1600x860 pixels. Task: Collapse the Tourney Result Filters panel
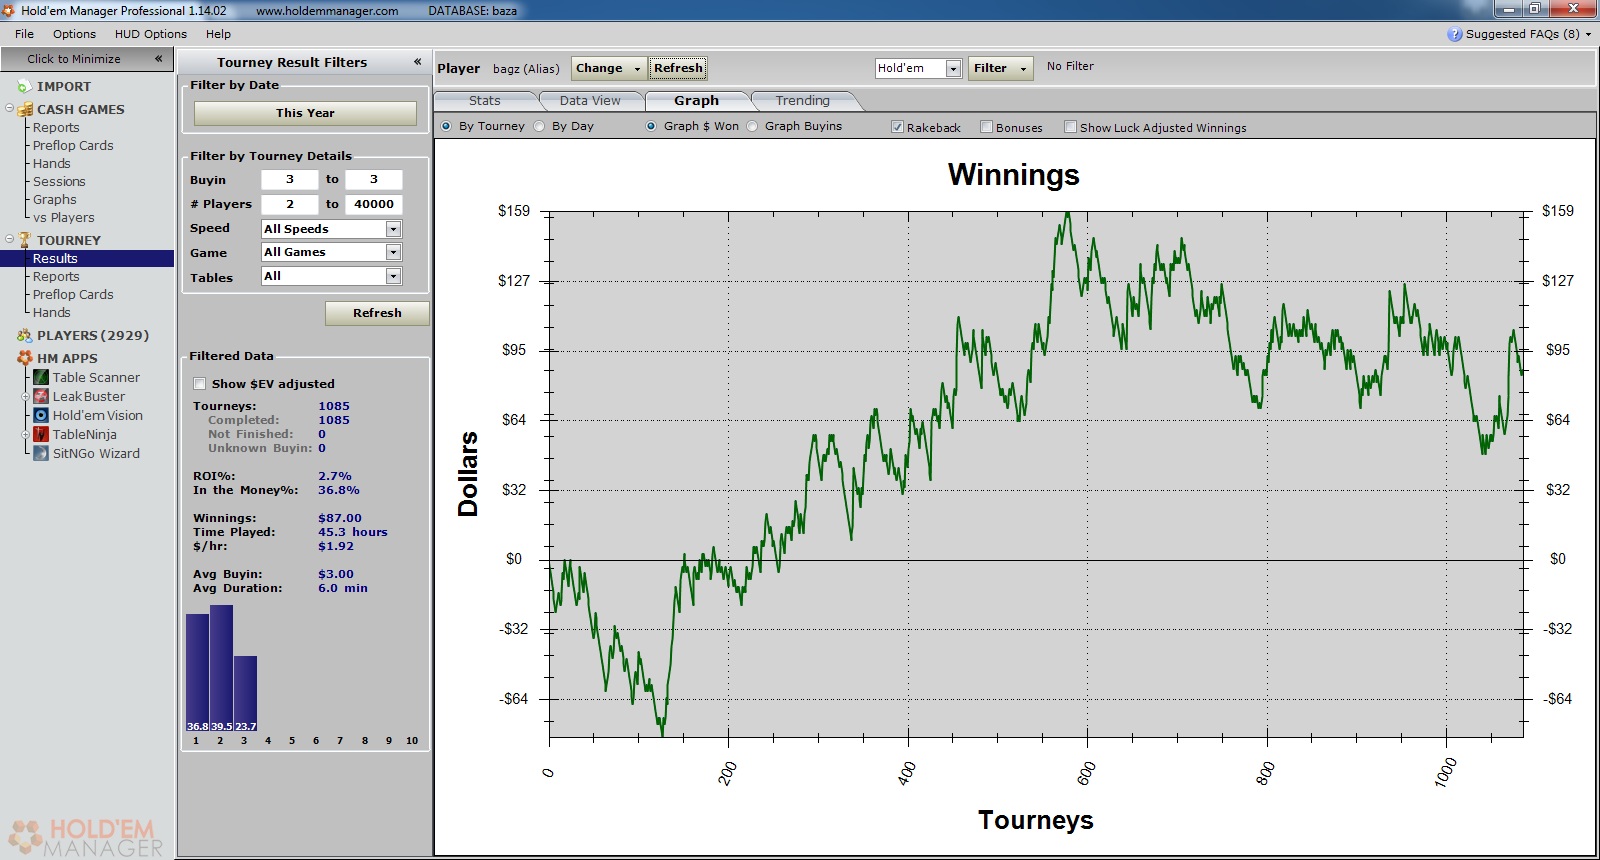(x=417, y=62)
